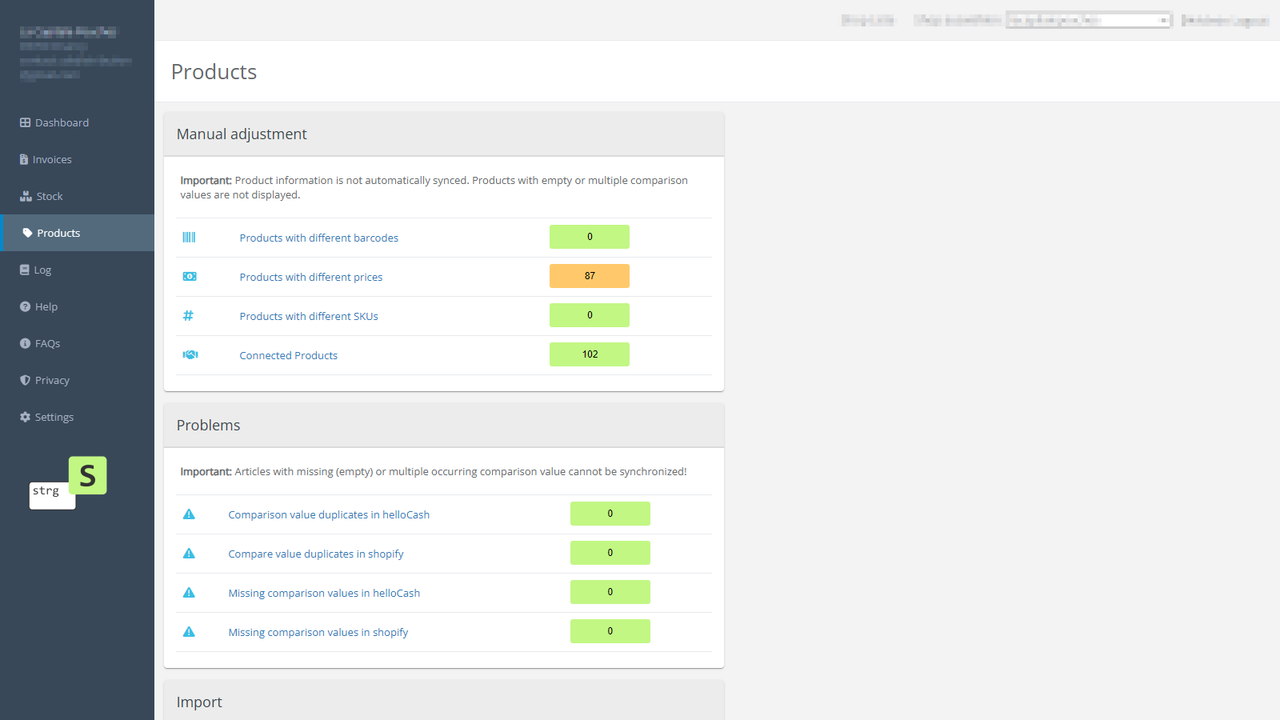
Task: Click warning icon for missing shopify comparison values
Action: (188, 631)
